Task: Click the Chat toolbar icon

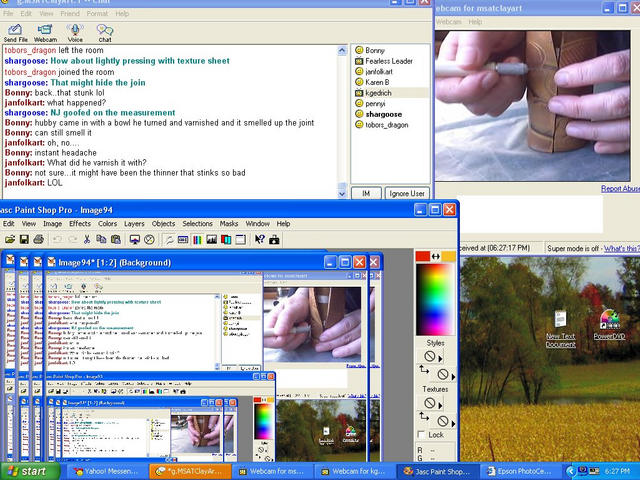Action: click(x=105, y=33)
